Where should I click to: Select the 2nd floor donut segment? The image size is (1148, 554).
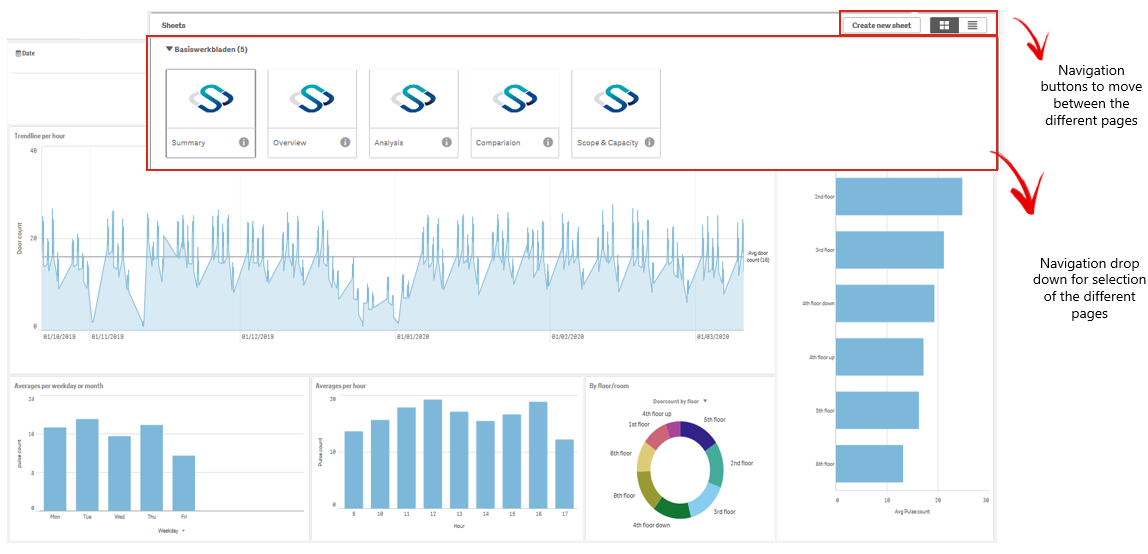[x=715, y=466]
